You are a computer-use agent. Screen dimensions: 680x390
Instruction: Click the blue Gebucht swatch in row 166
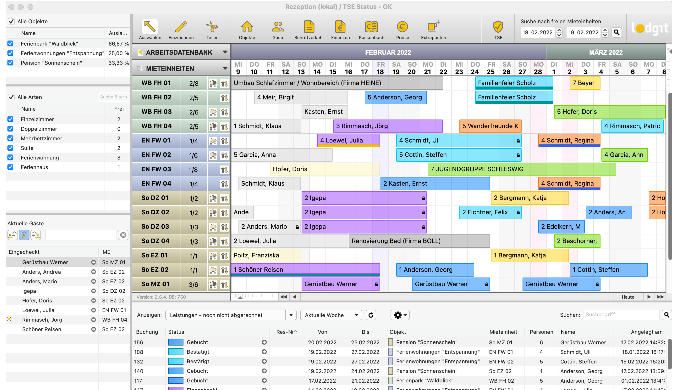click(176, 342)
